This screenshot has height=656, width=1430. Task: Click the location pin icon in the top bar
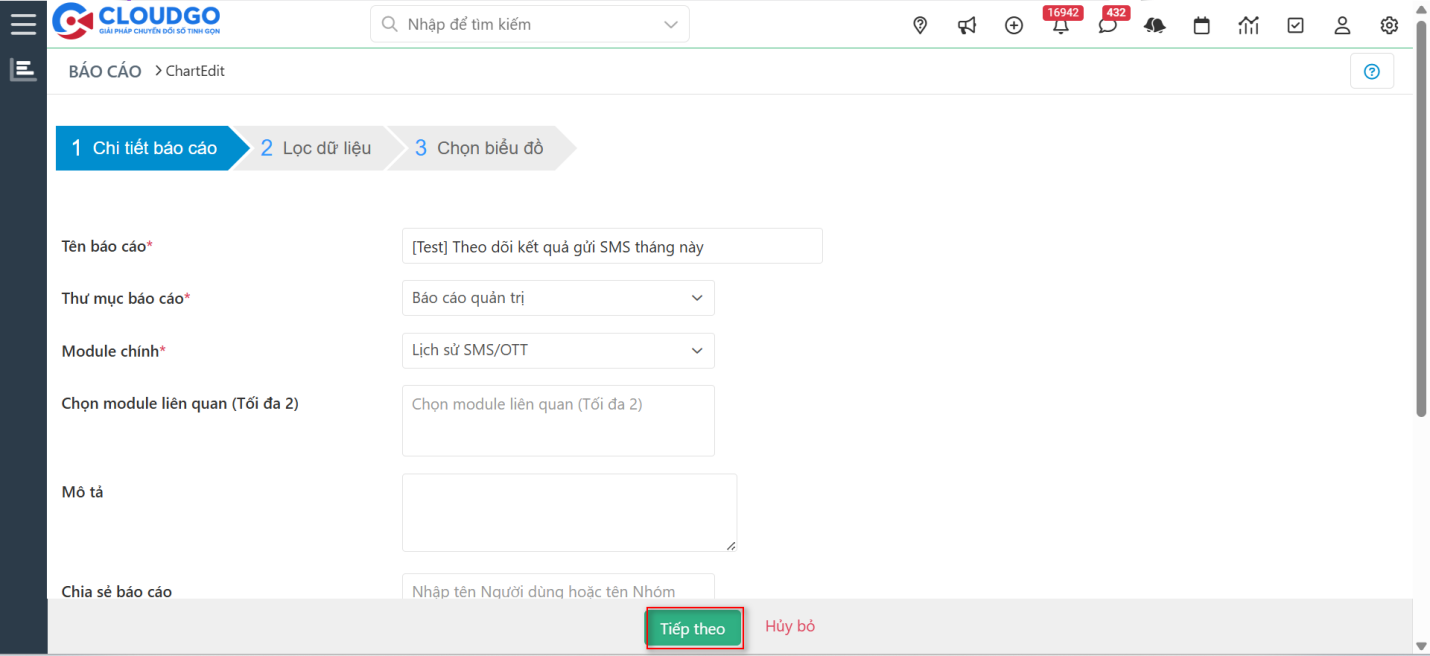tap(919, 25)
